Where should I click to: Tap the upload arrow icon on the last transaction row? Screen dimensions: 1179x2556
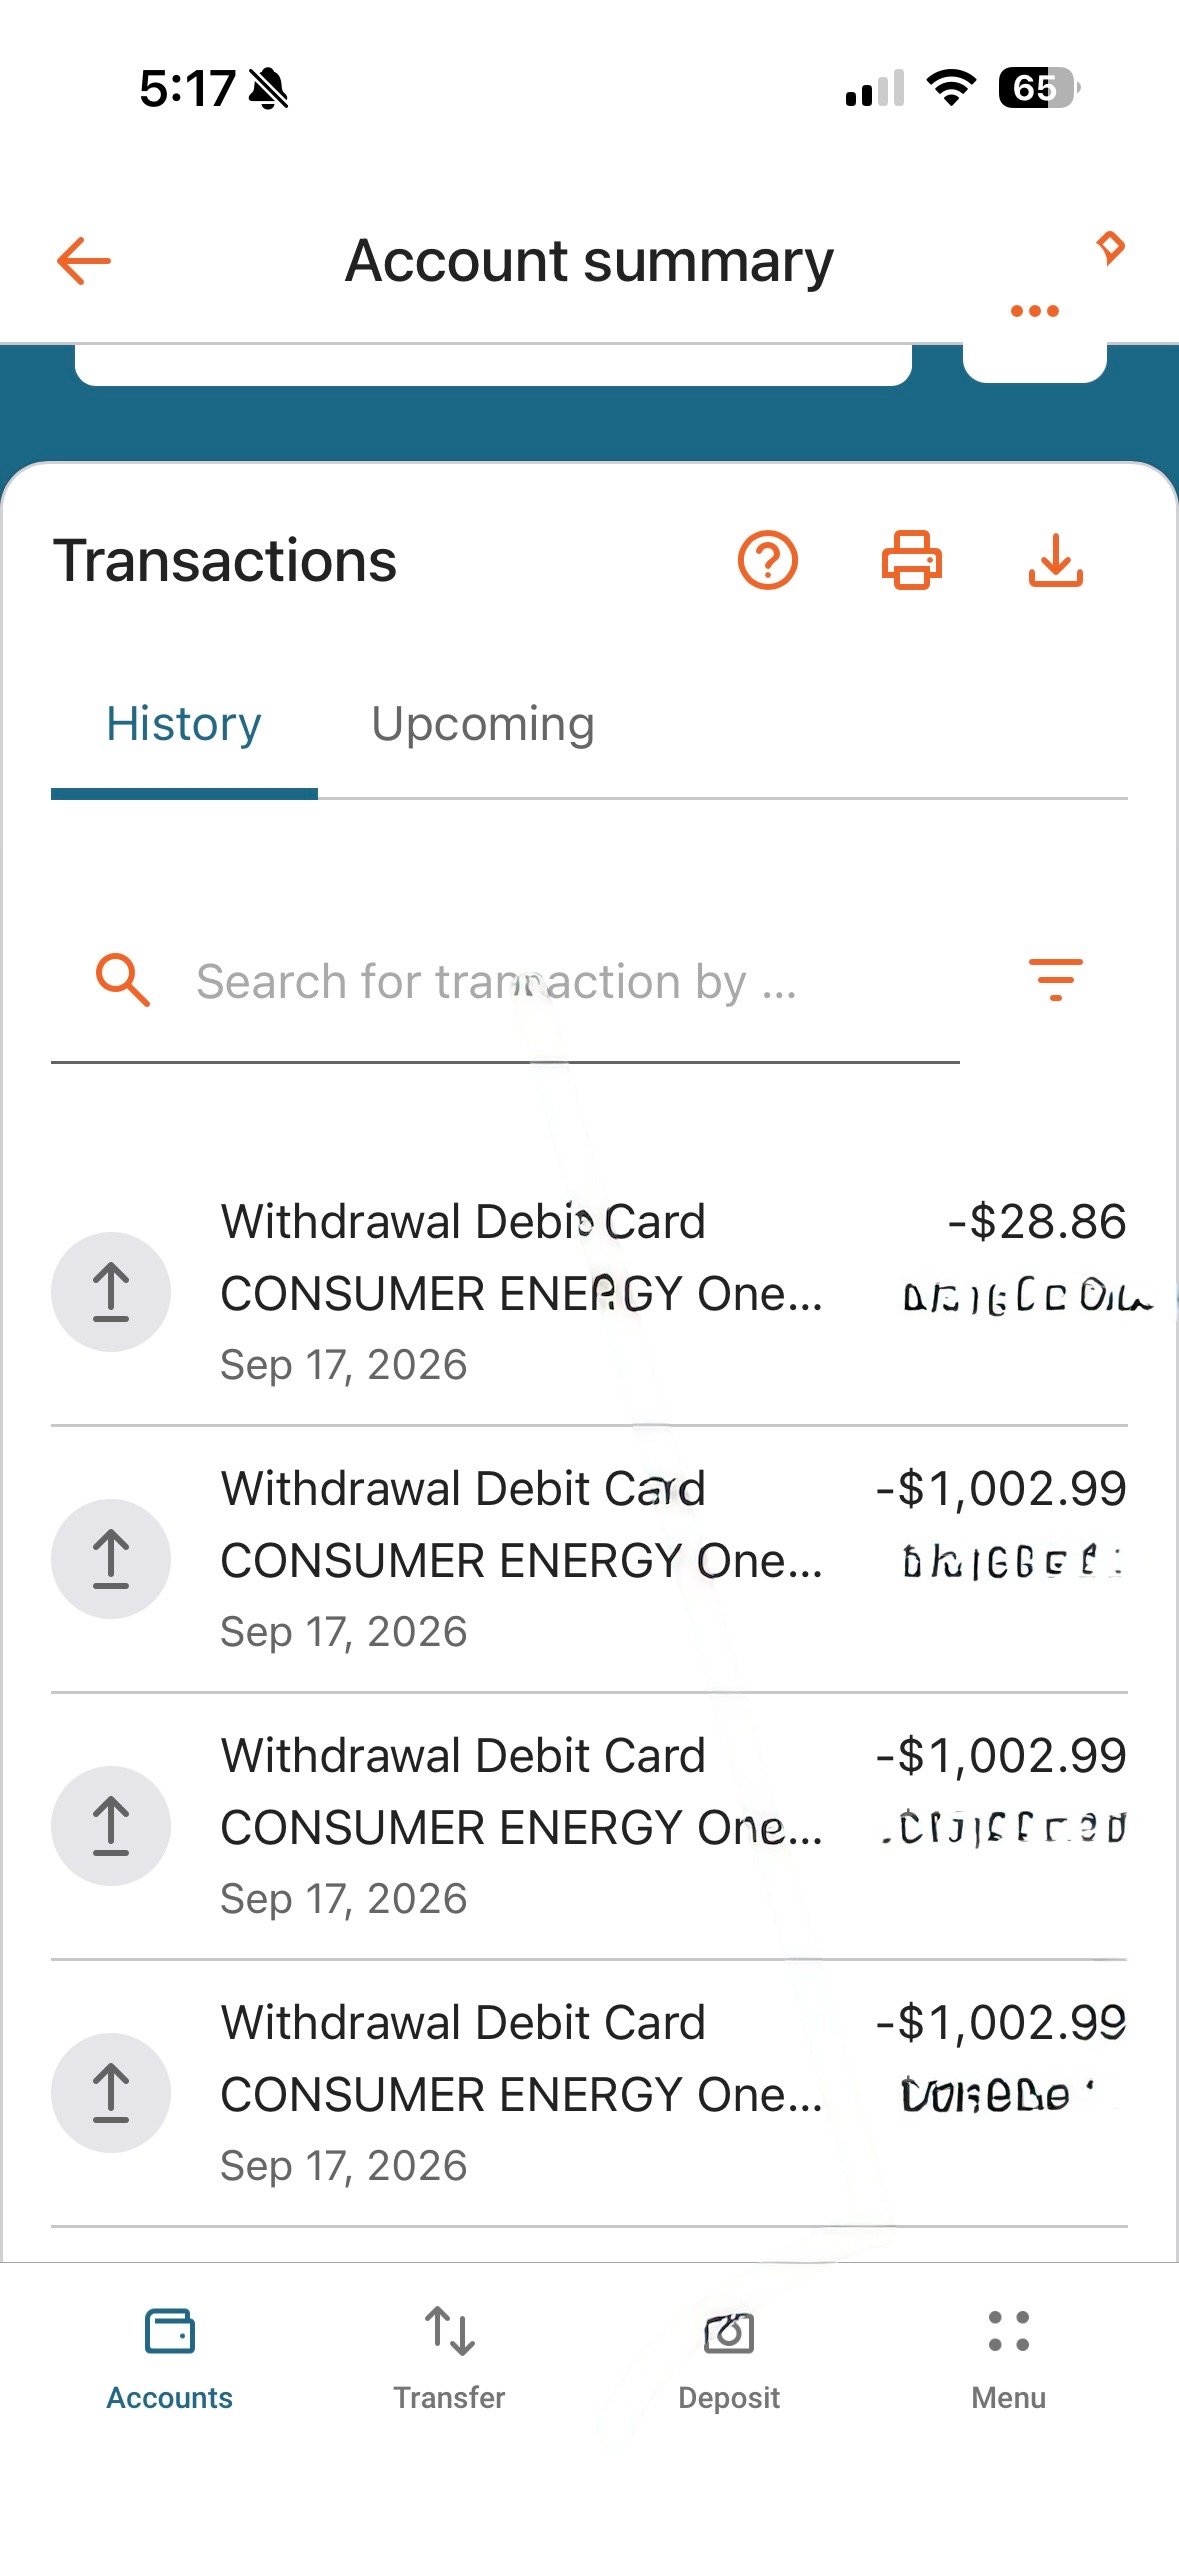click(x=111, y=2093)
